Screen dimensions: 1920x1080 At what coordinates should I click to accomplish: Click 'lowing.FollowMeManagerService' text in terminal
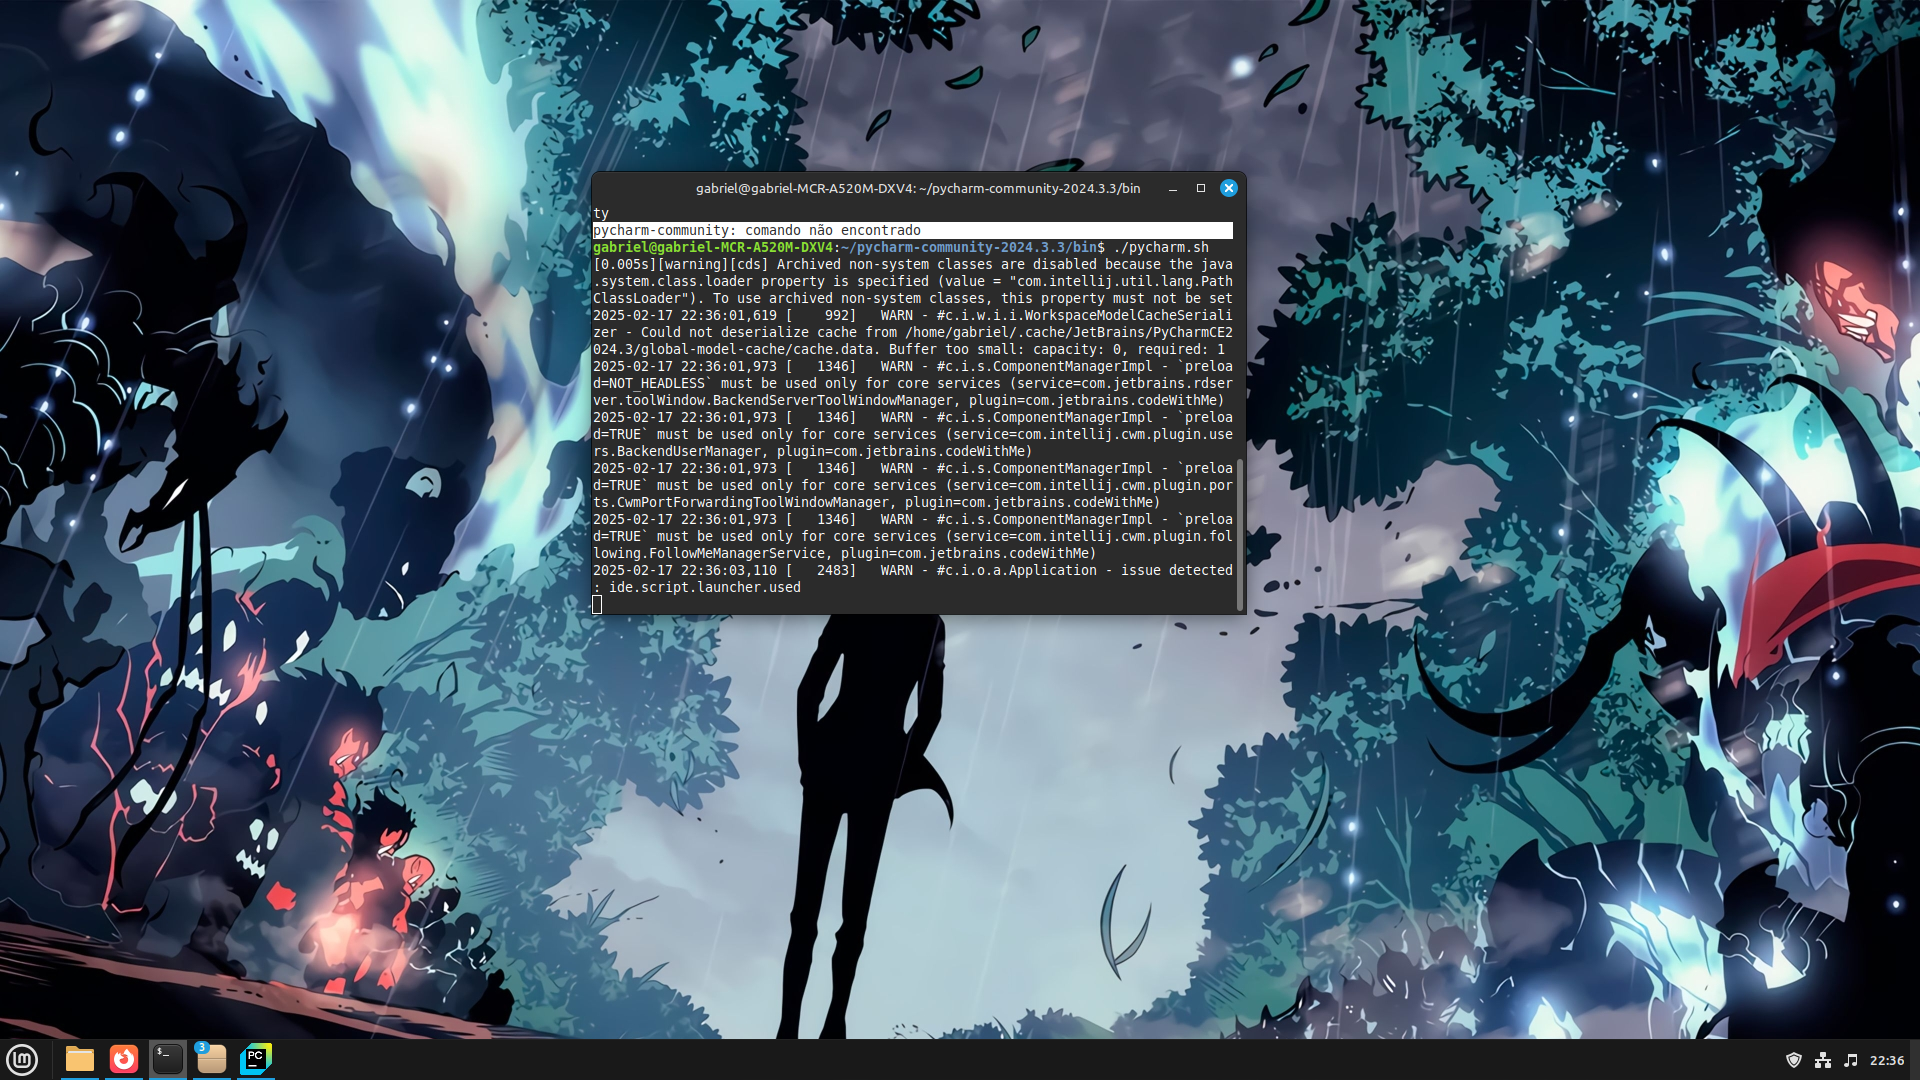[709, 553]
